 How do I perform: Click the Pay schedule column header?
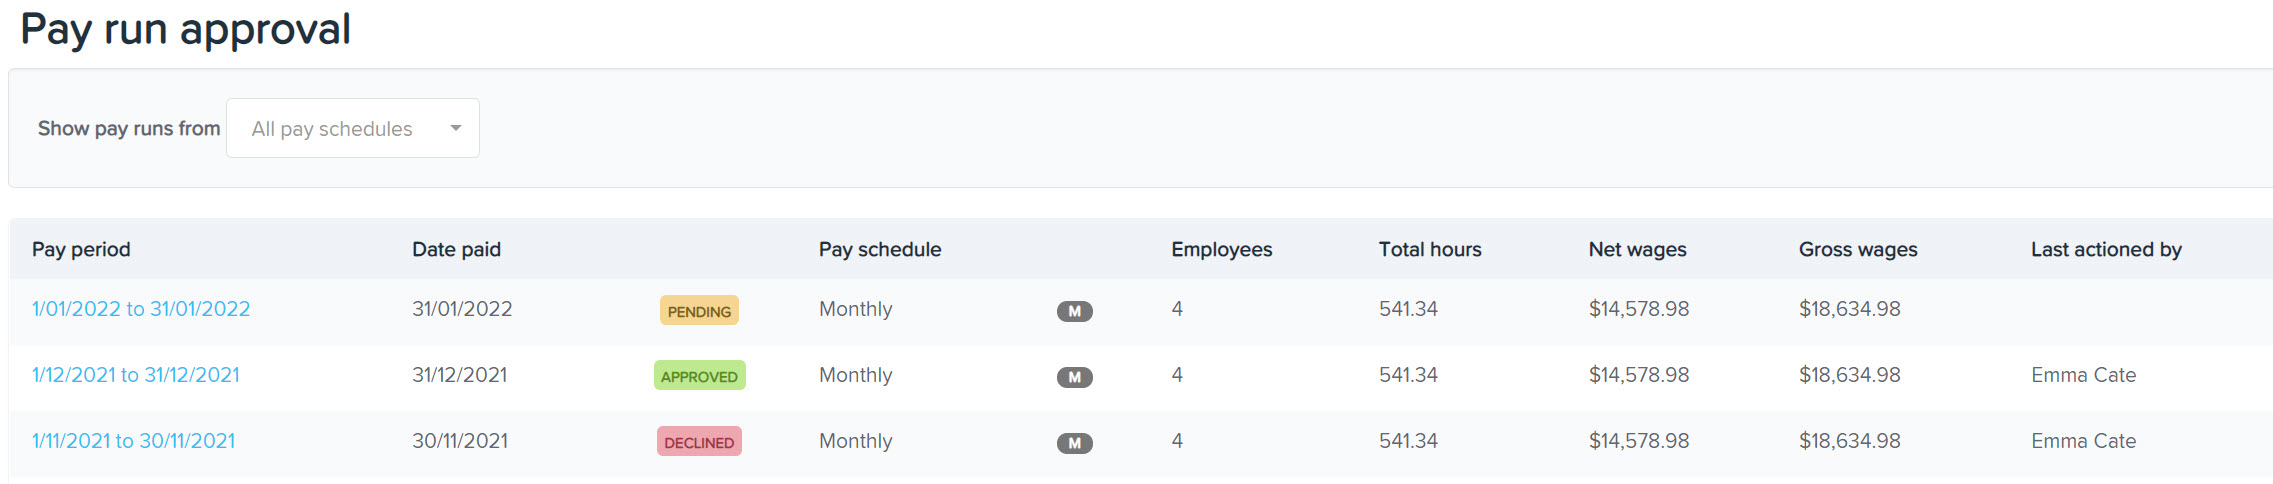tap(880, 249)
